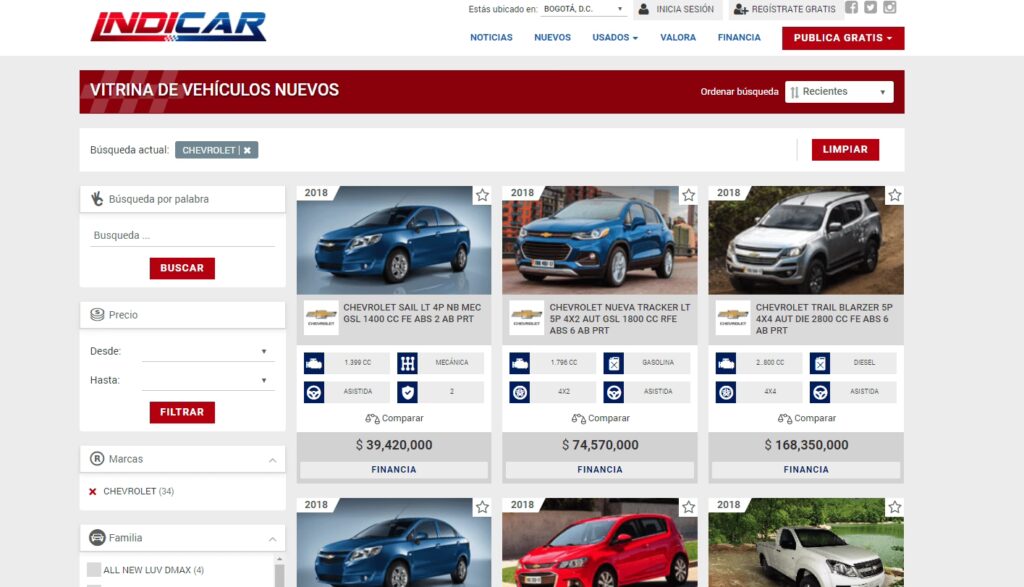Favorite the Trail Blazer star icon
Viewport: 1024px width, 587px height.
tap(894, 195)
